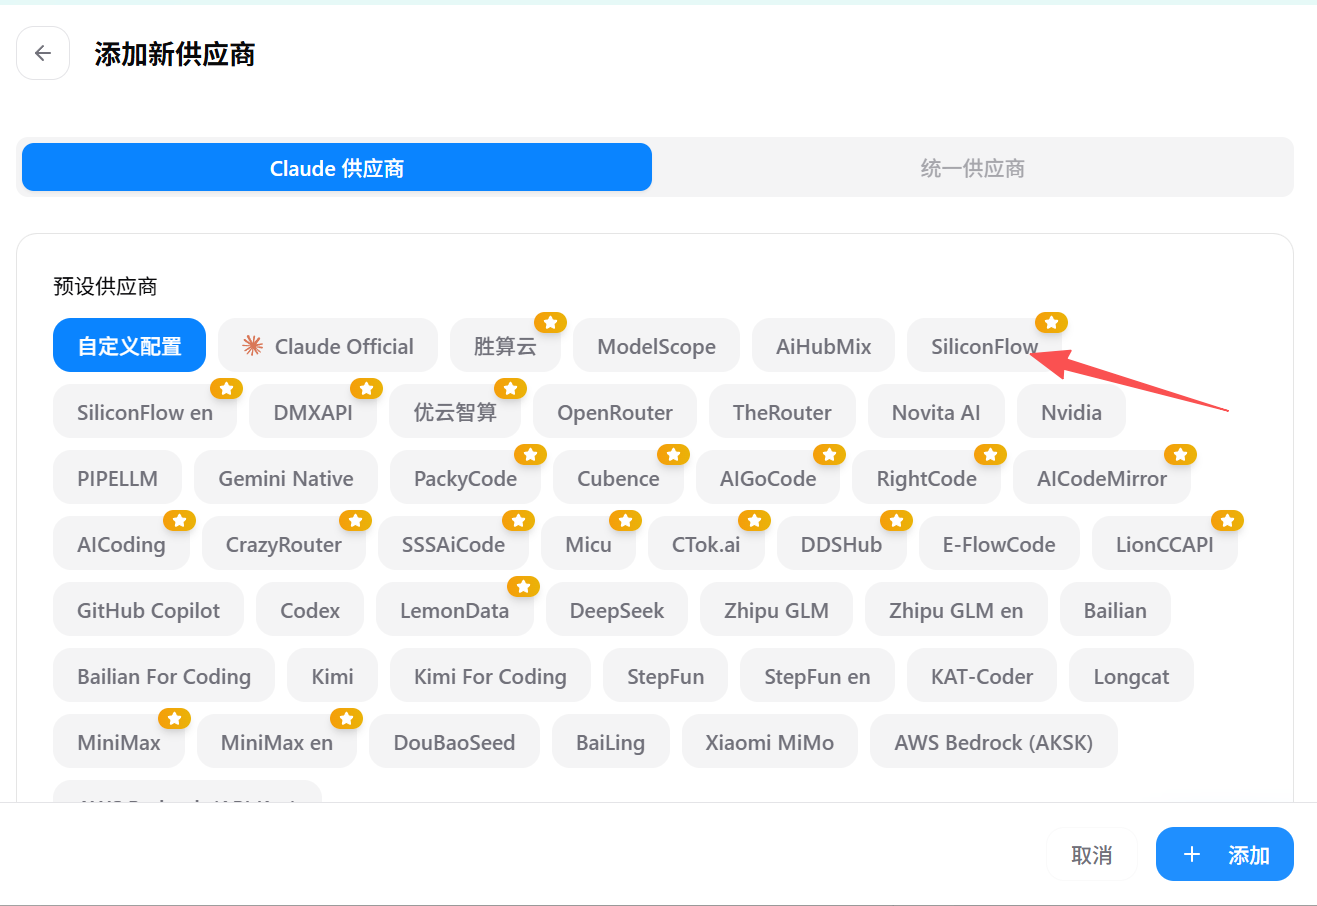Select the RightCode preset

(926, 478)
